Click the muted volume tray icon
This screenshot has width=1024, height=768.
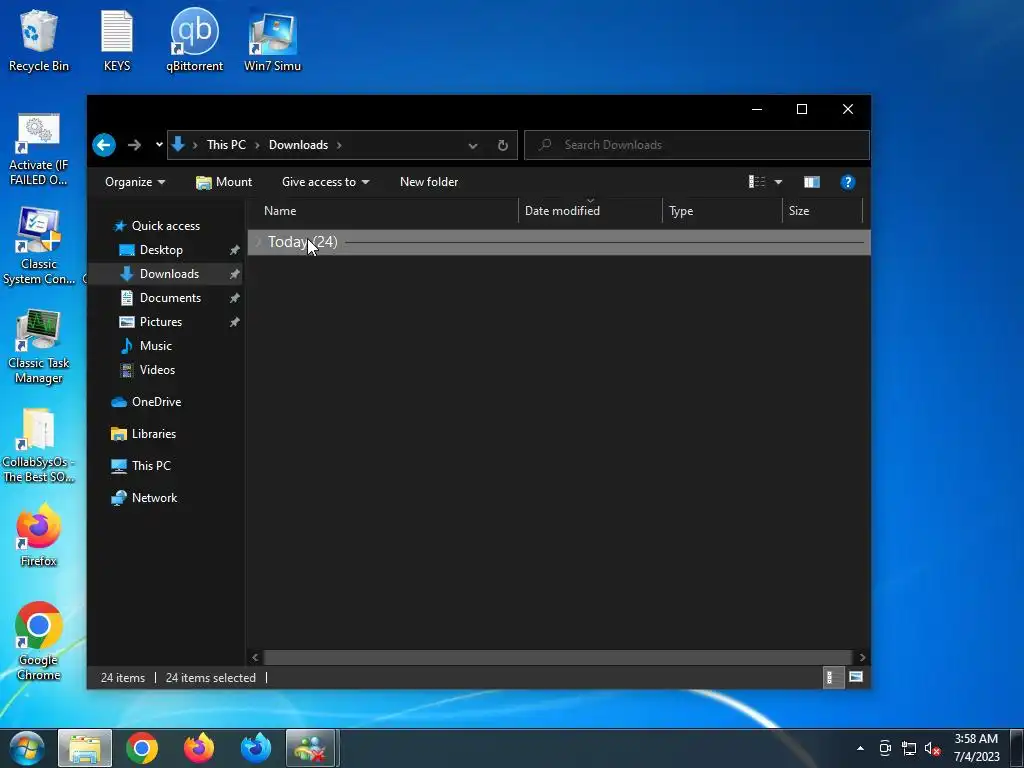pyautogui.click(x=932, y=749)
